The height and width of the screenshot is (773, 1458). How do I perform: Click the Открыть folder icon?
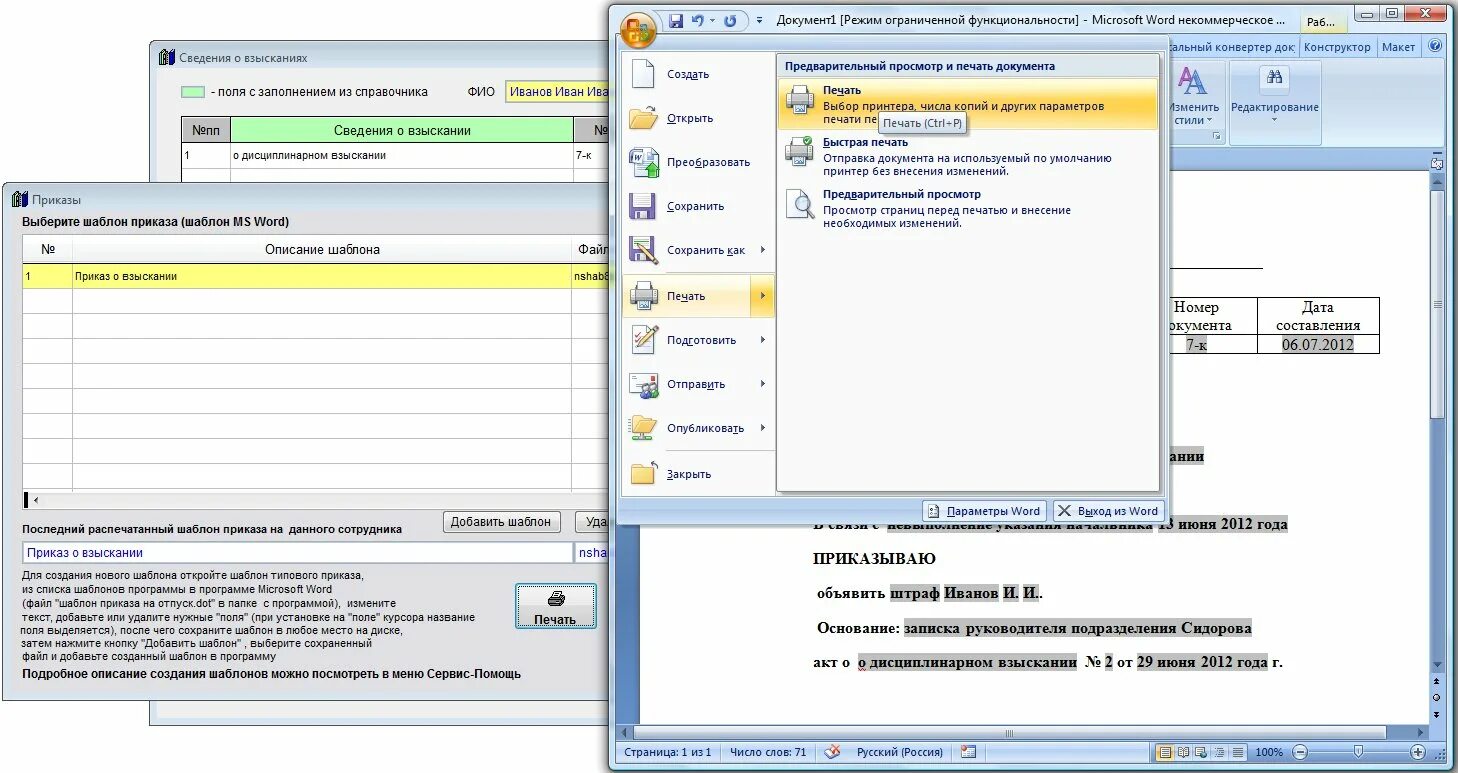(643, 118)
